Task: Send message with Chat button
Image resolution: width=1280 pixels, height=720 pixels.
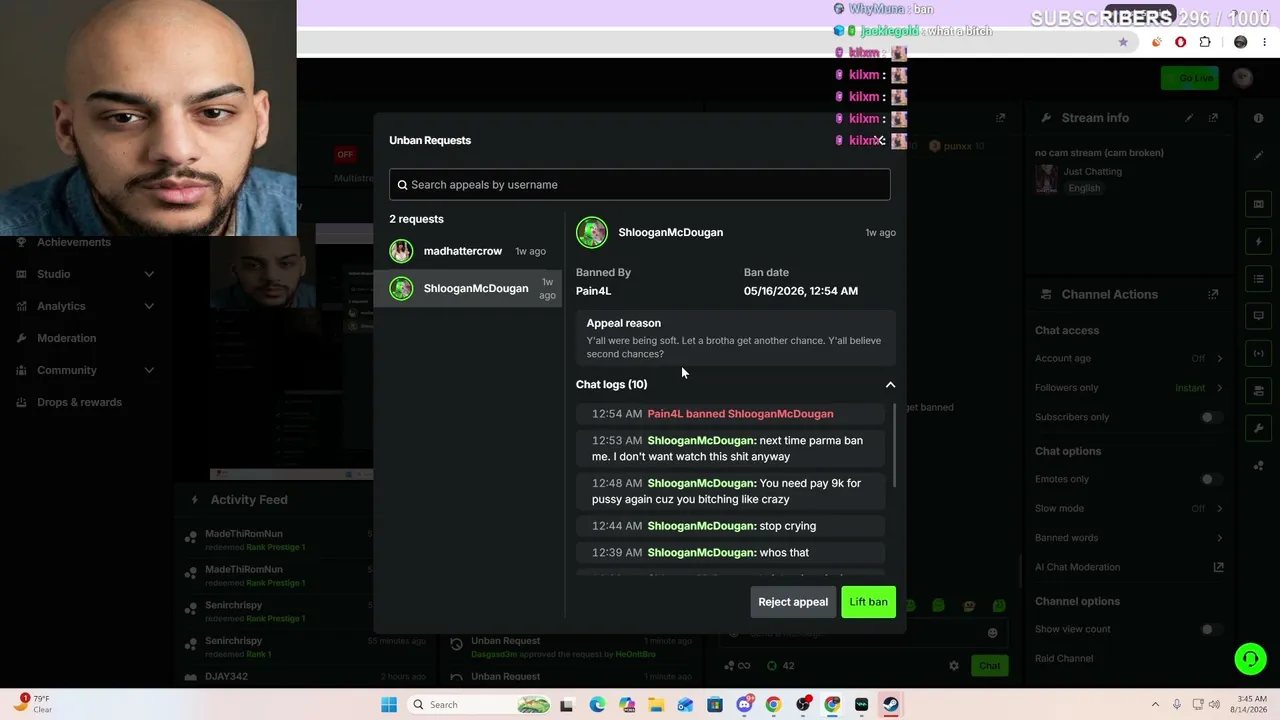Action: point(989,666)
